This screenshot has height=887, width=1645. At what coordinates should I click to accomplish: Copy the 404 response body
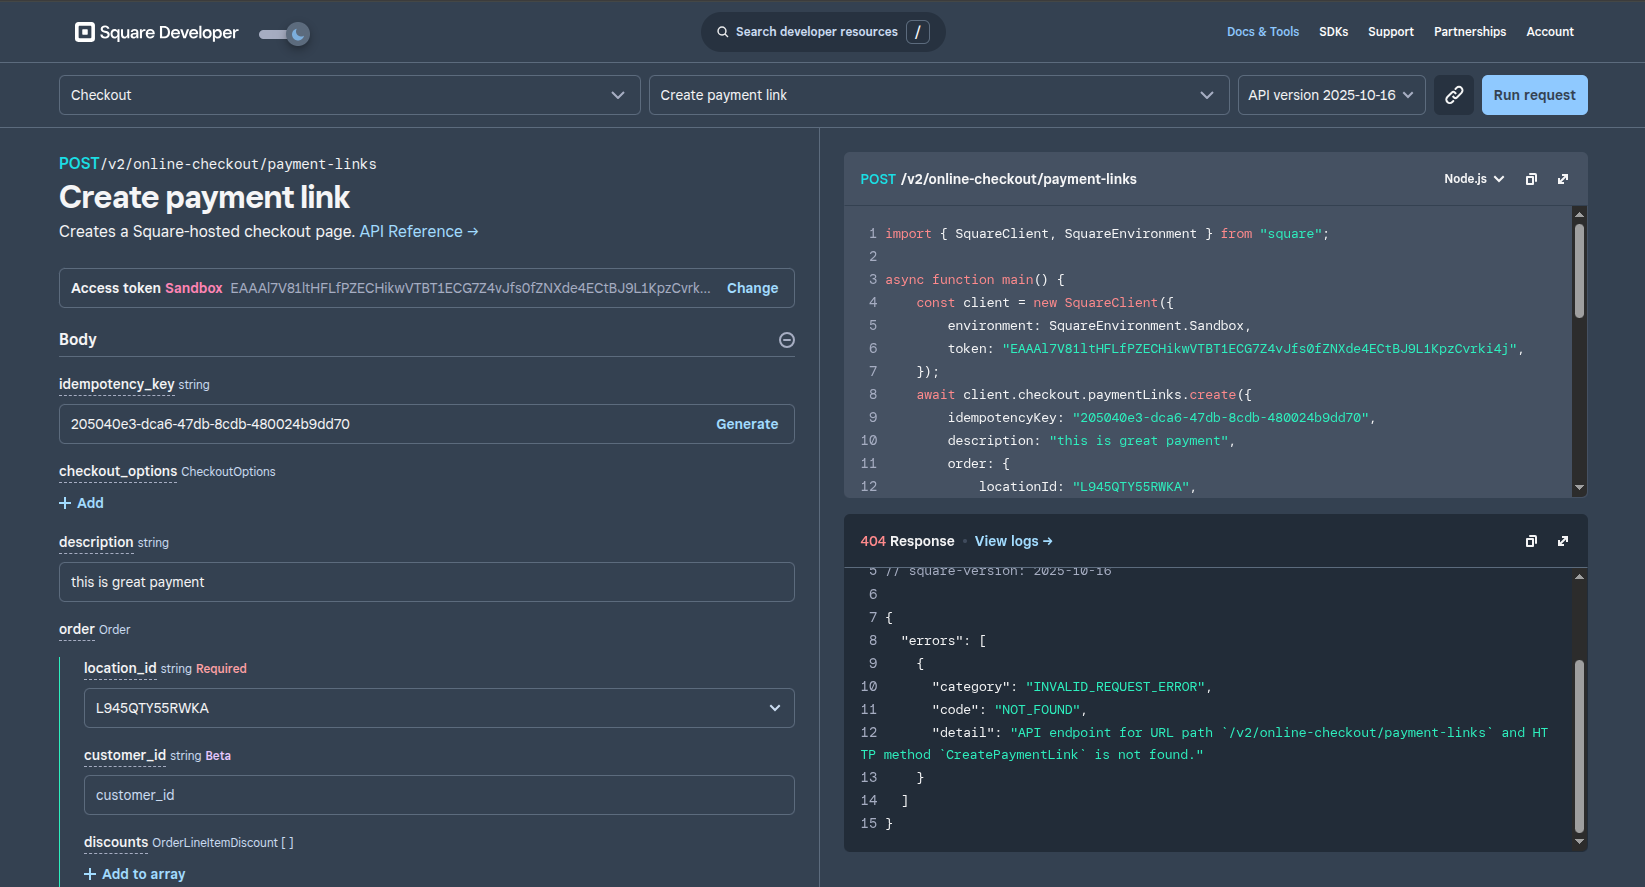(1531, 541)
